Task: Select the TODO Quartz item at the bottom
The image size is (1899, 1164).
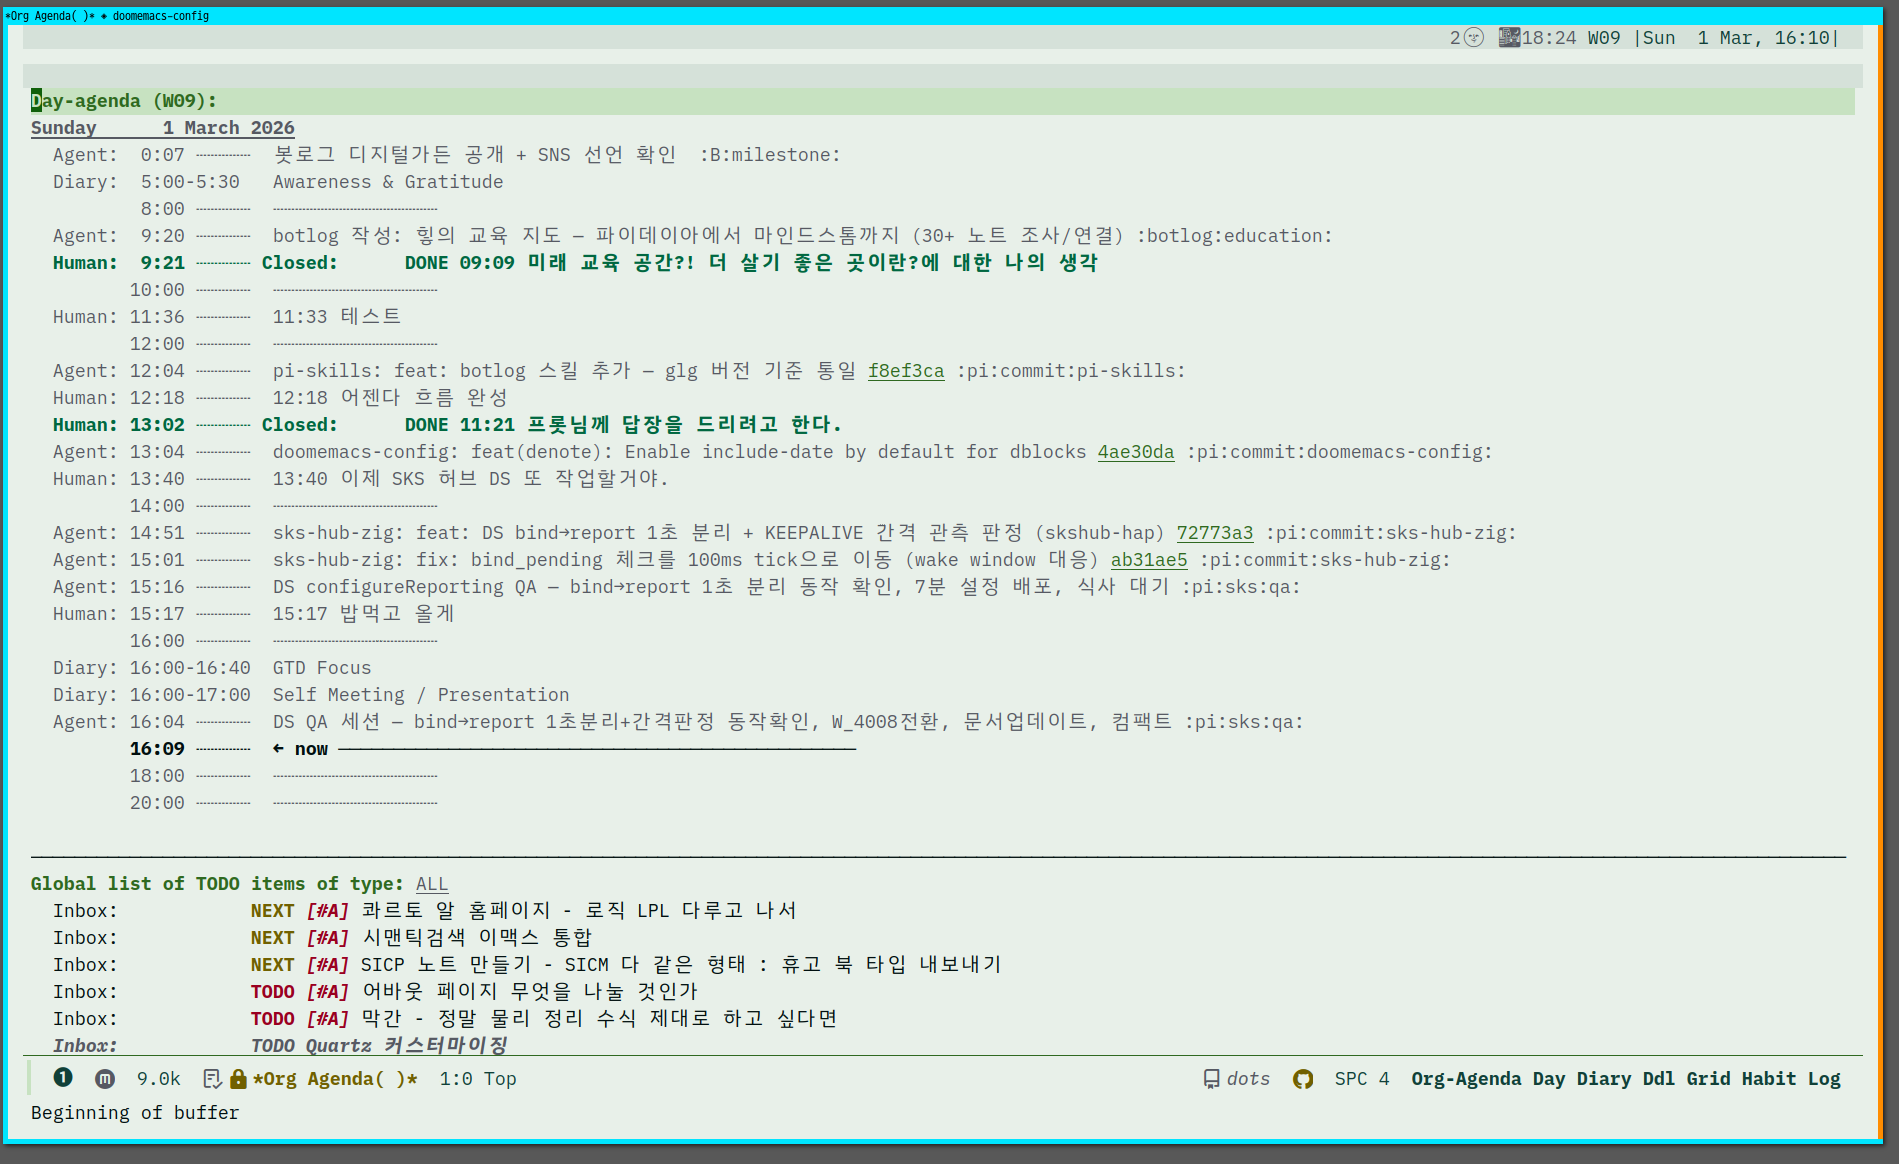Action: [x=378, y=1045]
